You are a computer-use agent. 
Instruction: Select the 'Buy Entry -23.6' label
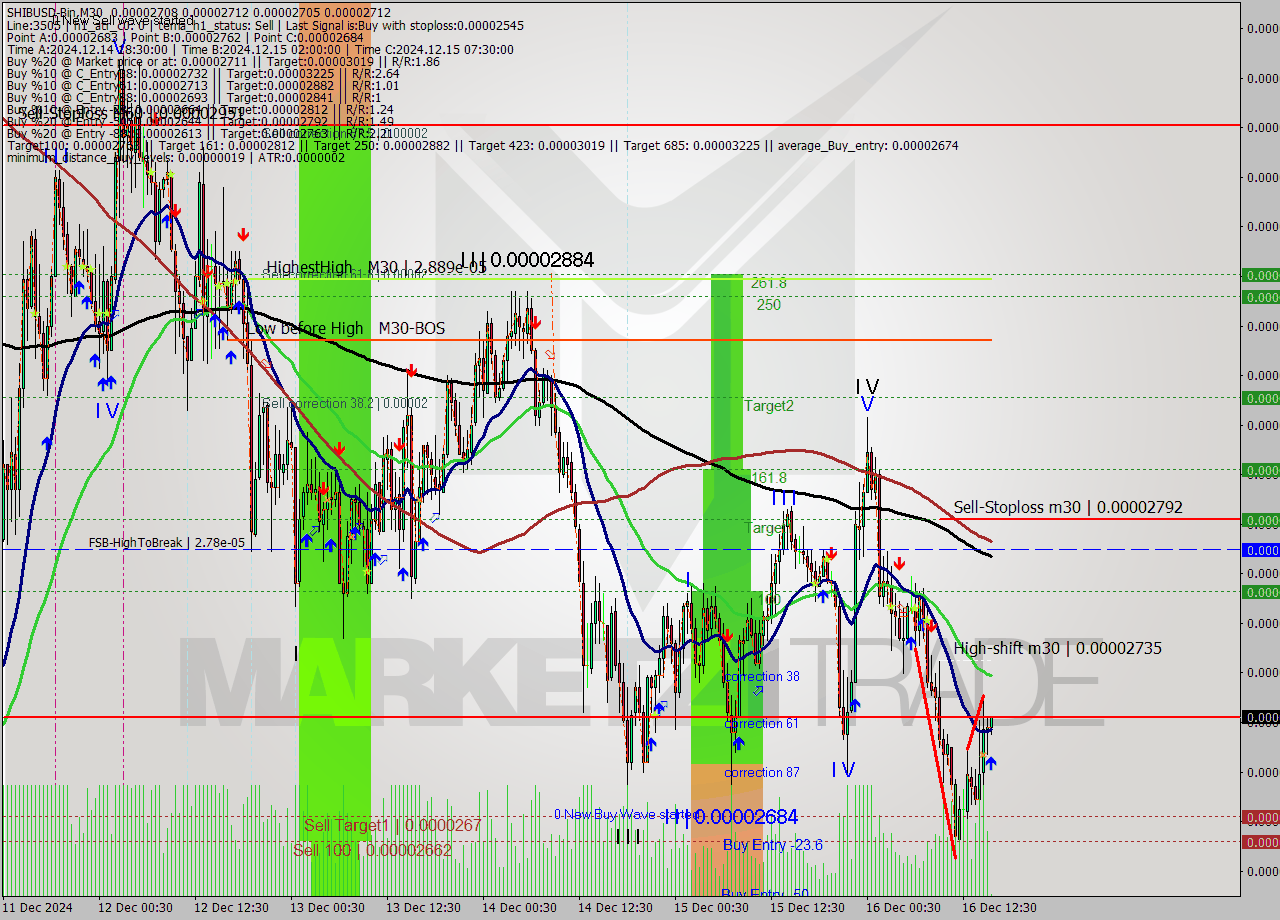773,845
